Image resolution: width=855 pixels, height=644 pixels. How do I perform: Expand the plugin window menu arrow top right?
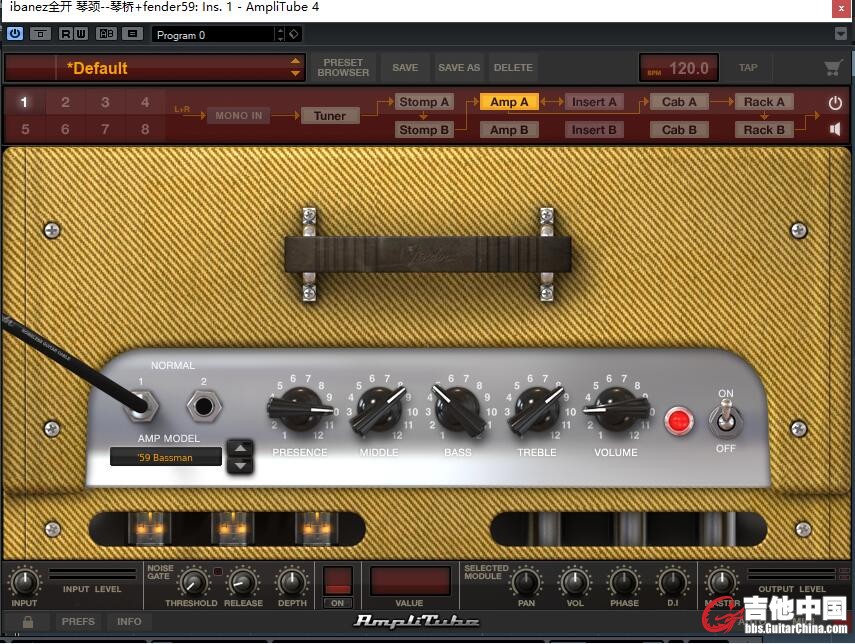tap(840, 34)
